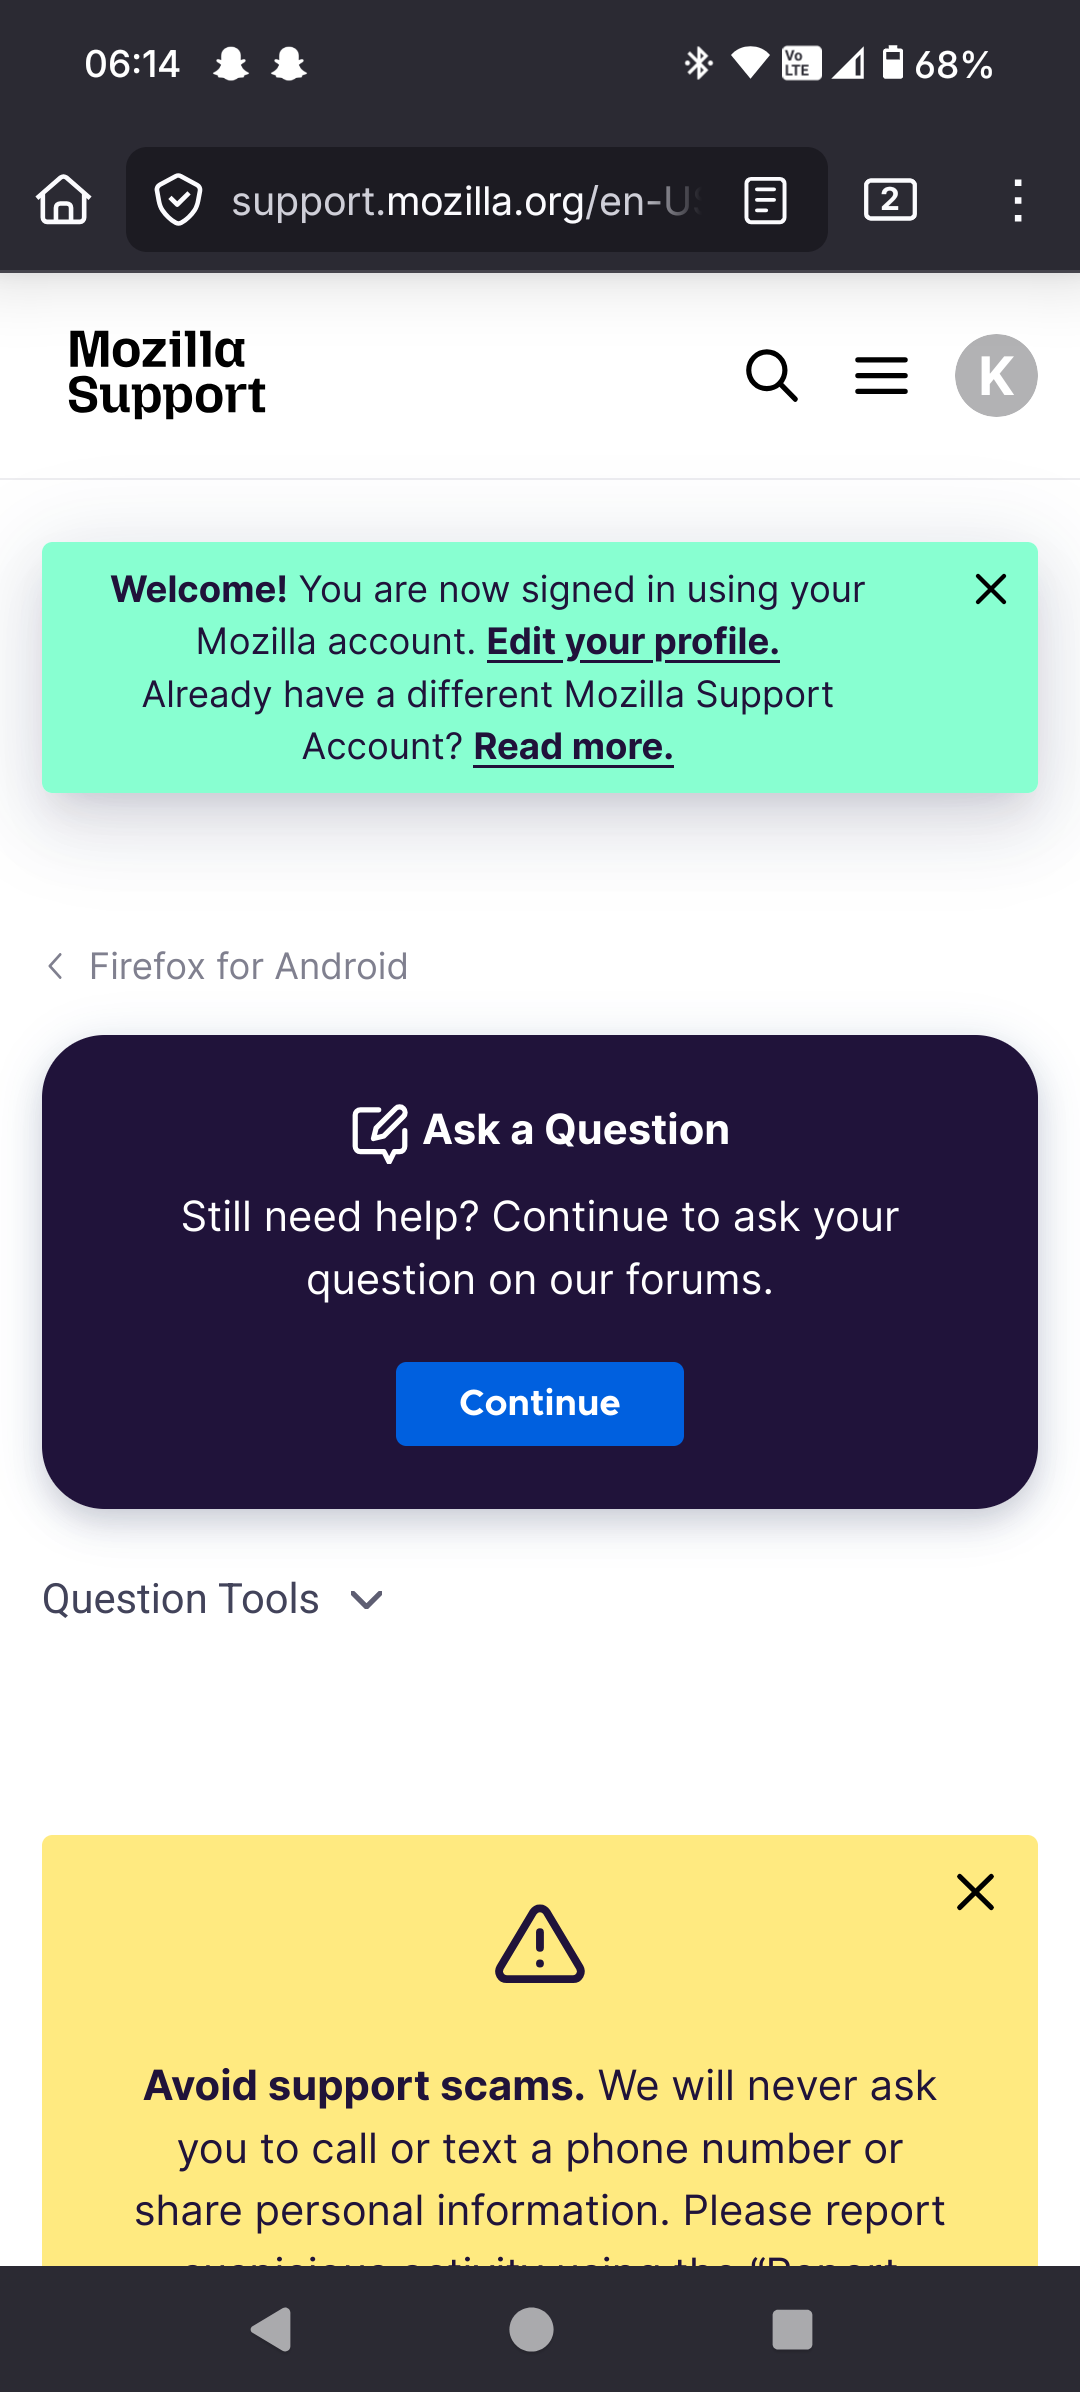Open the K profile avatar

click(996, 376)
